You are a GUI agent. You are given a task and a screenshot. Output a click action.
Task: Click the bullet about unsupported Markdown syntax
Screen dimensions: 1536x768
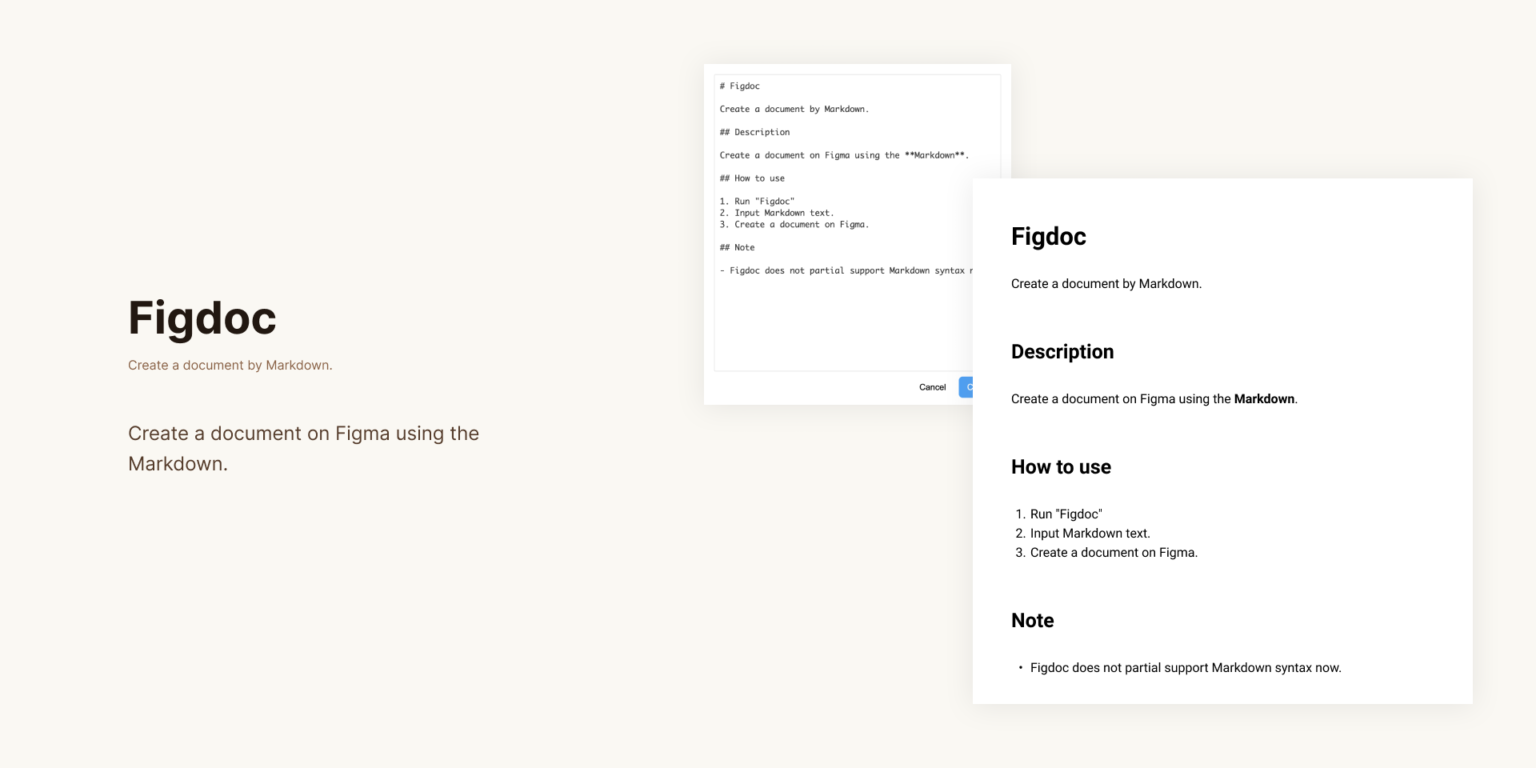(x=1186, y=667)
